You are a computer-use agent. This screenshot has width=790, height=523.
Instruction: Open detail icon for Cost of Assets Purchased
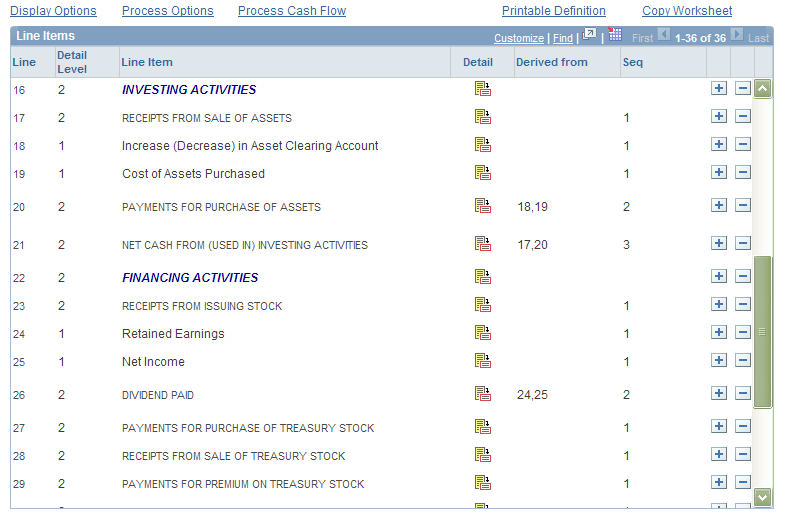[483, 173]
